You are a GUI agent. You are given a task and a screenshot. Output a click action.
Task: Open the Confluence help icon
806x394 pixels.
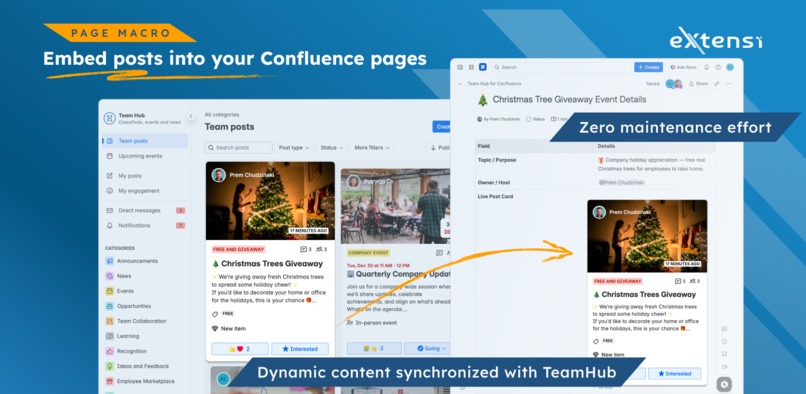[x=718, y=67]
